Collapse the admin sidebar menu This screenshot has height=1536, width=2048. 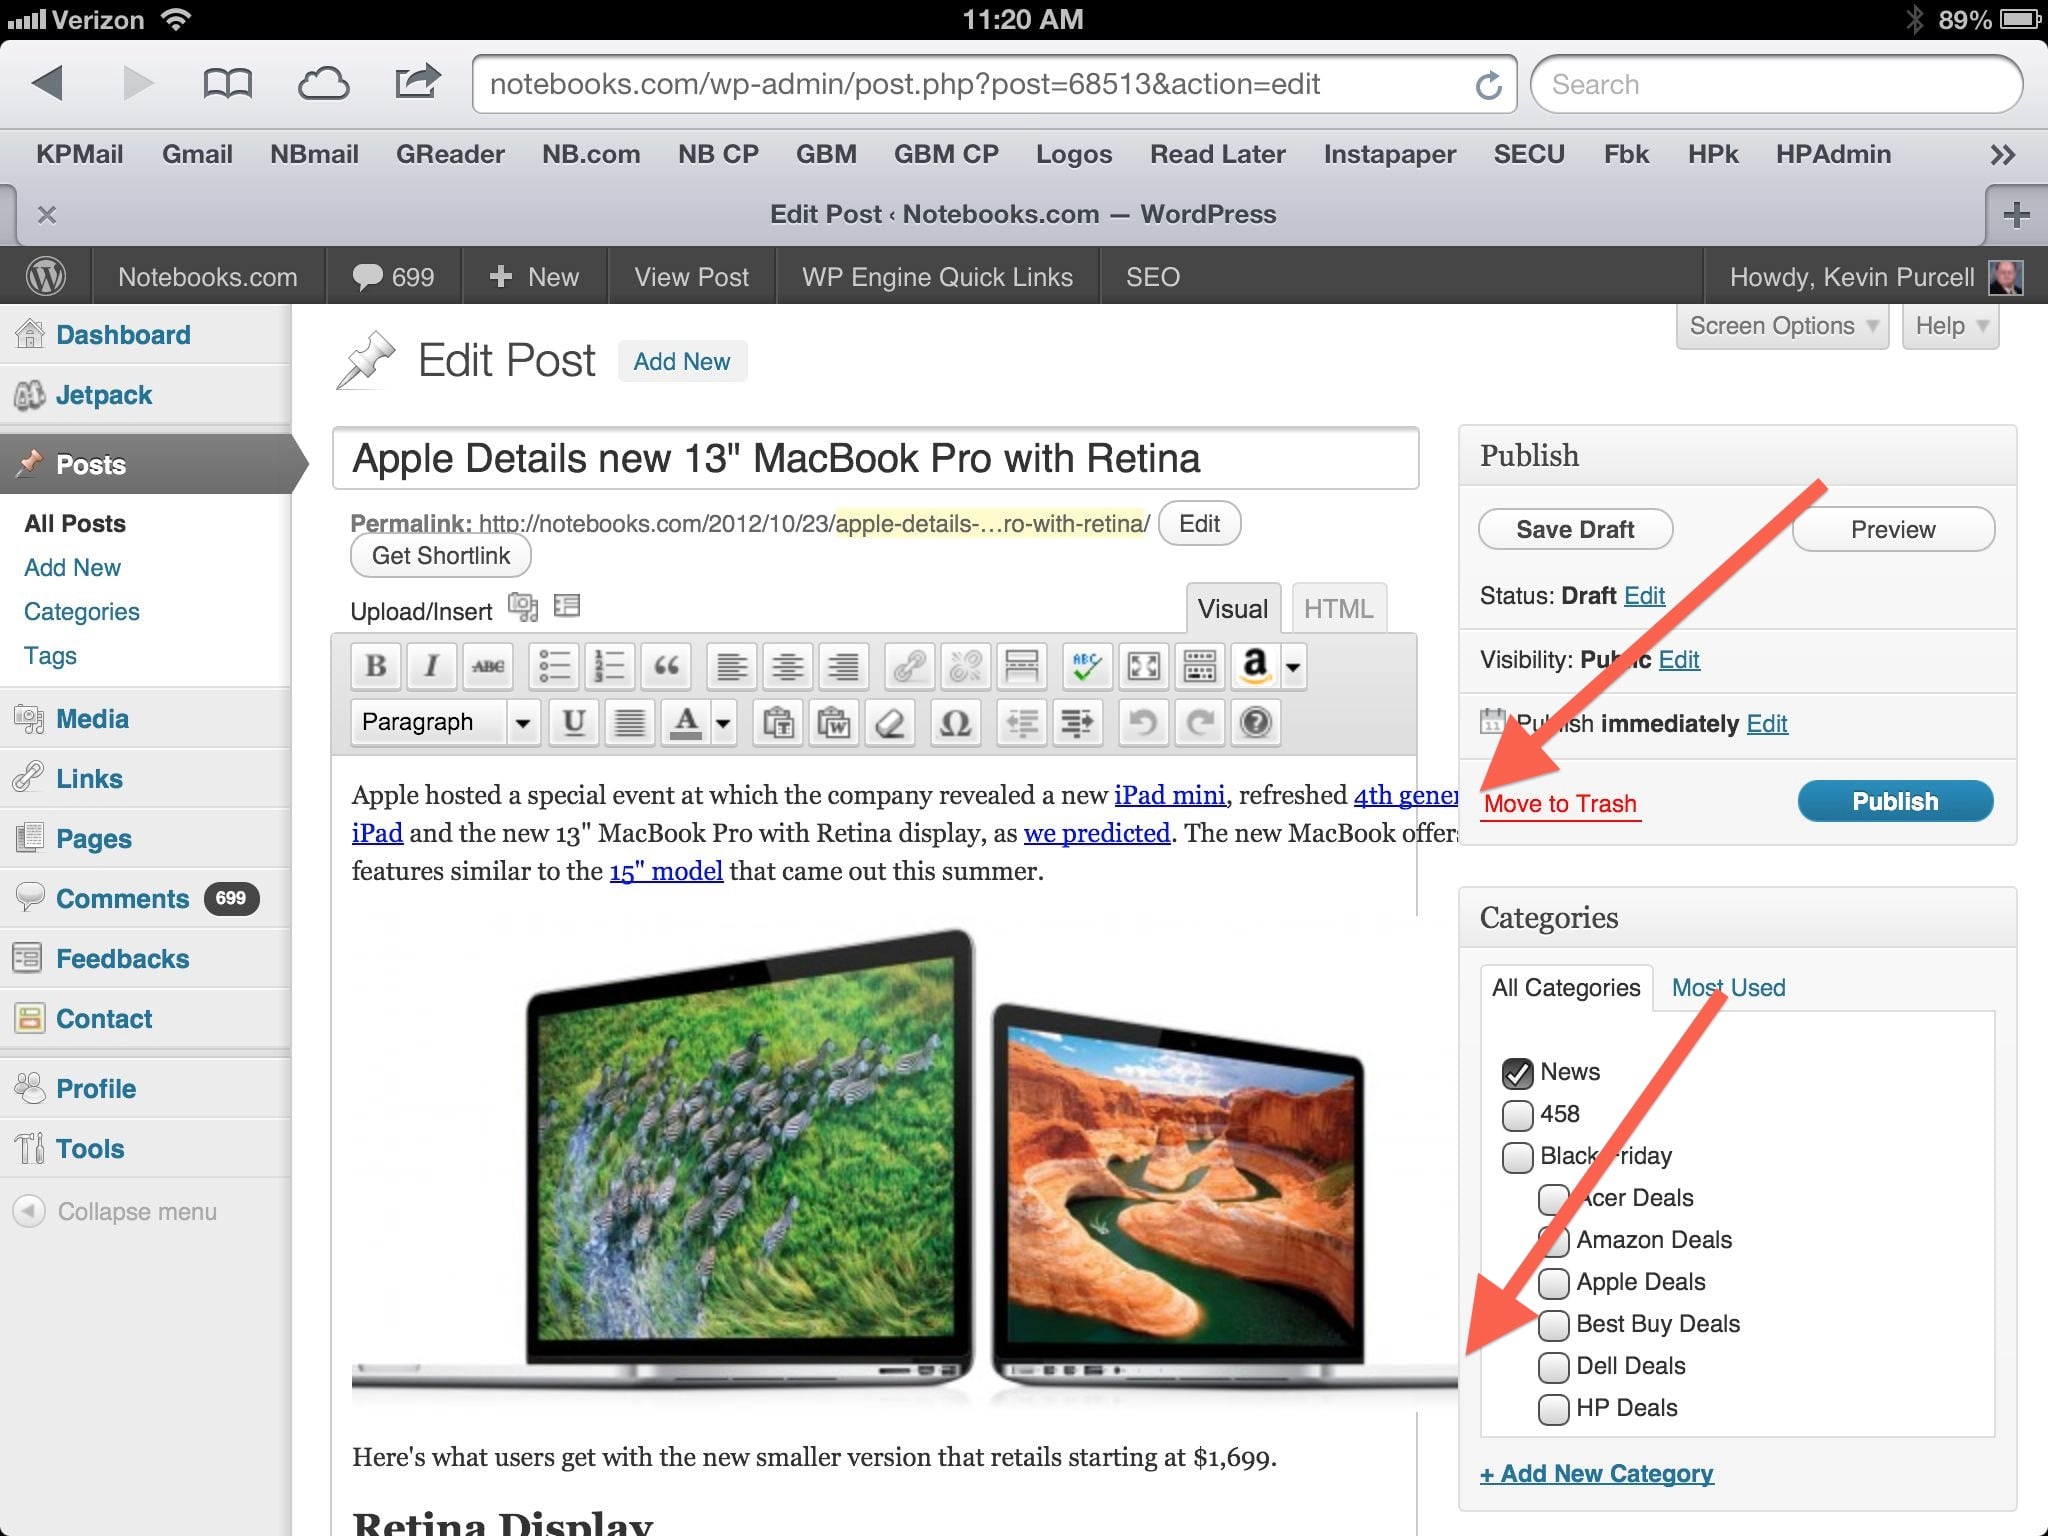pos(115,1211)
